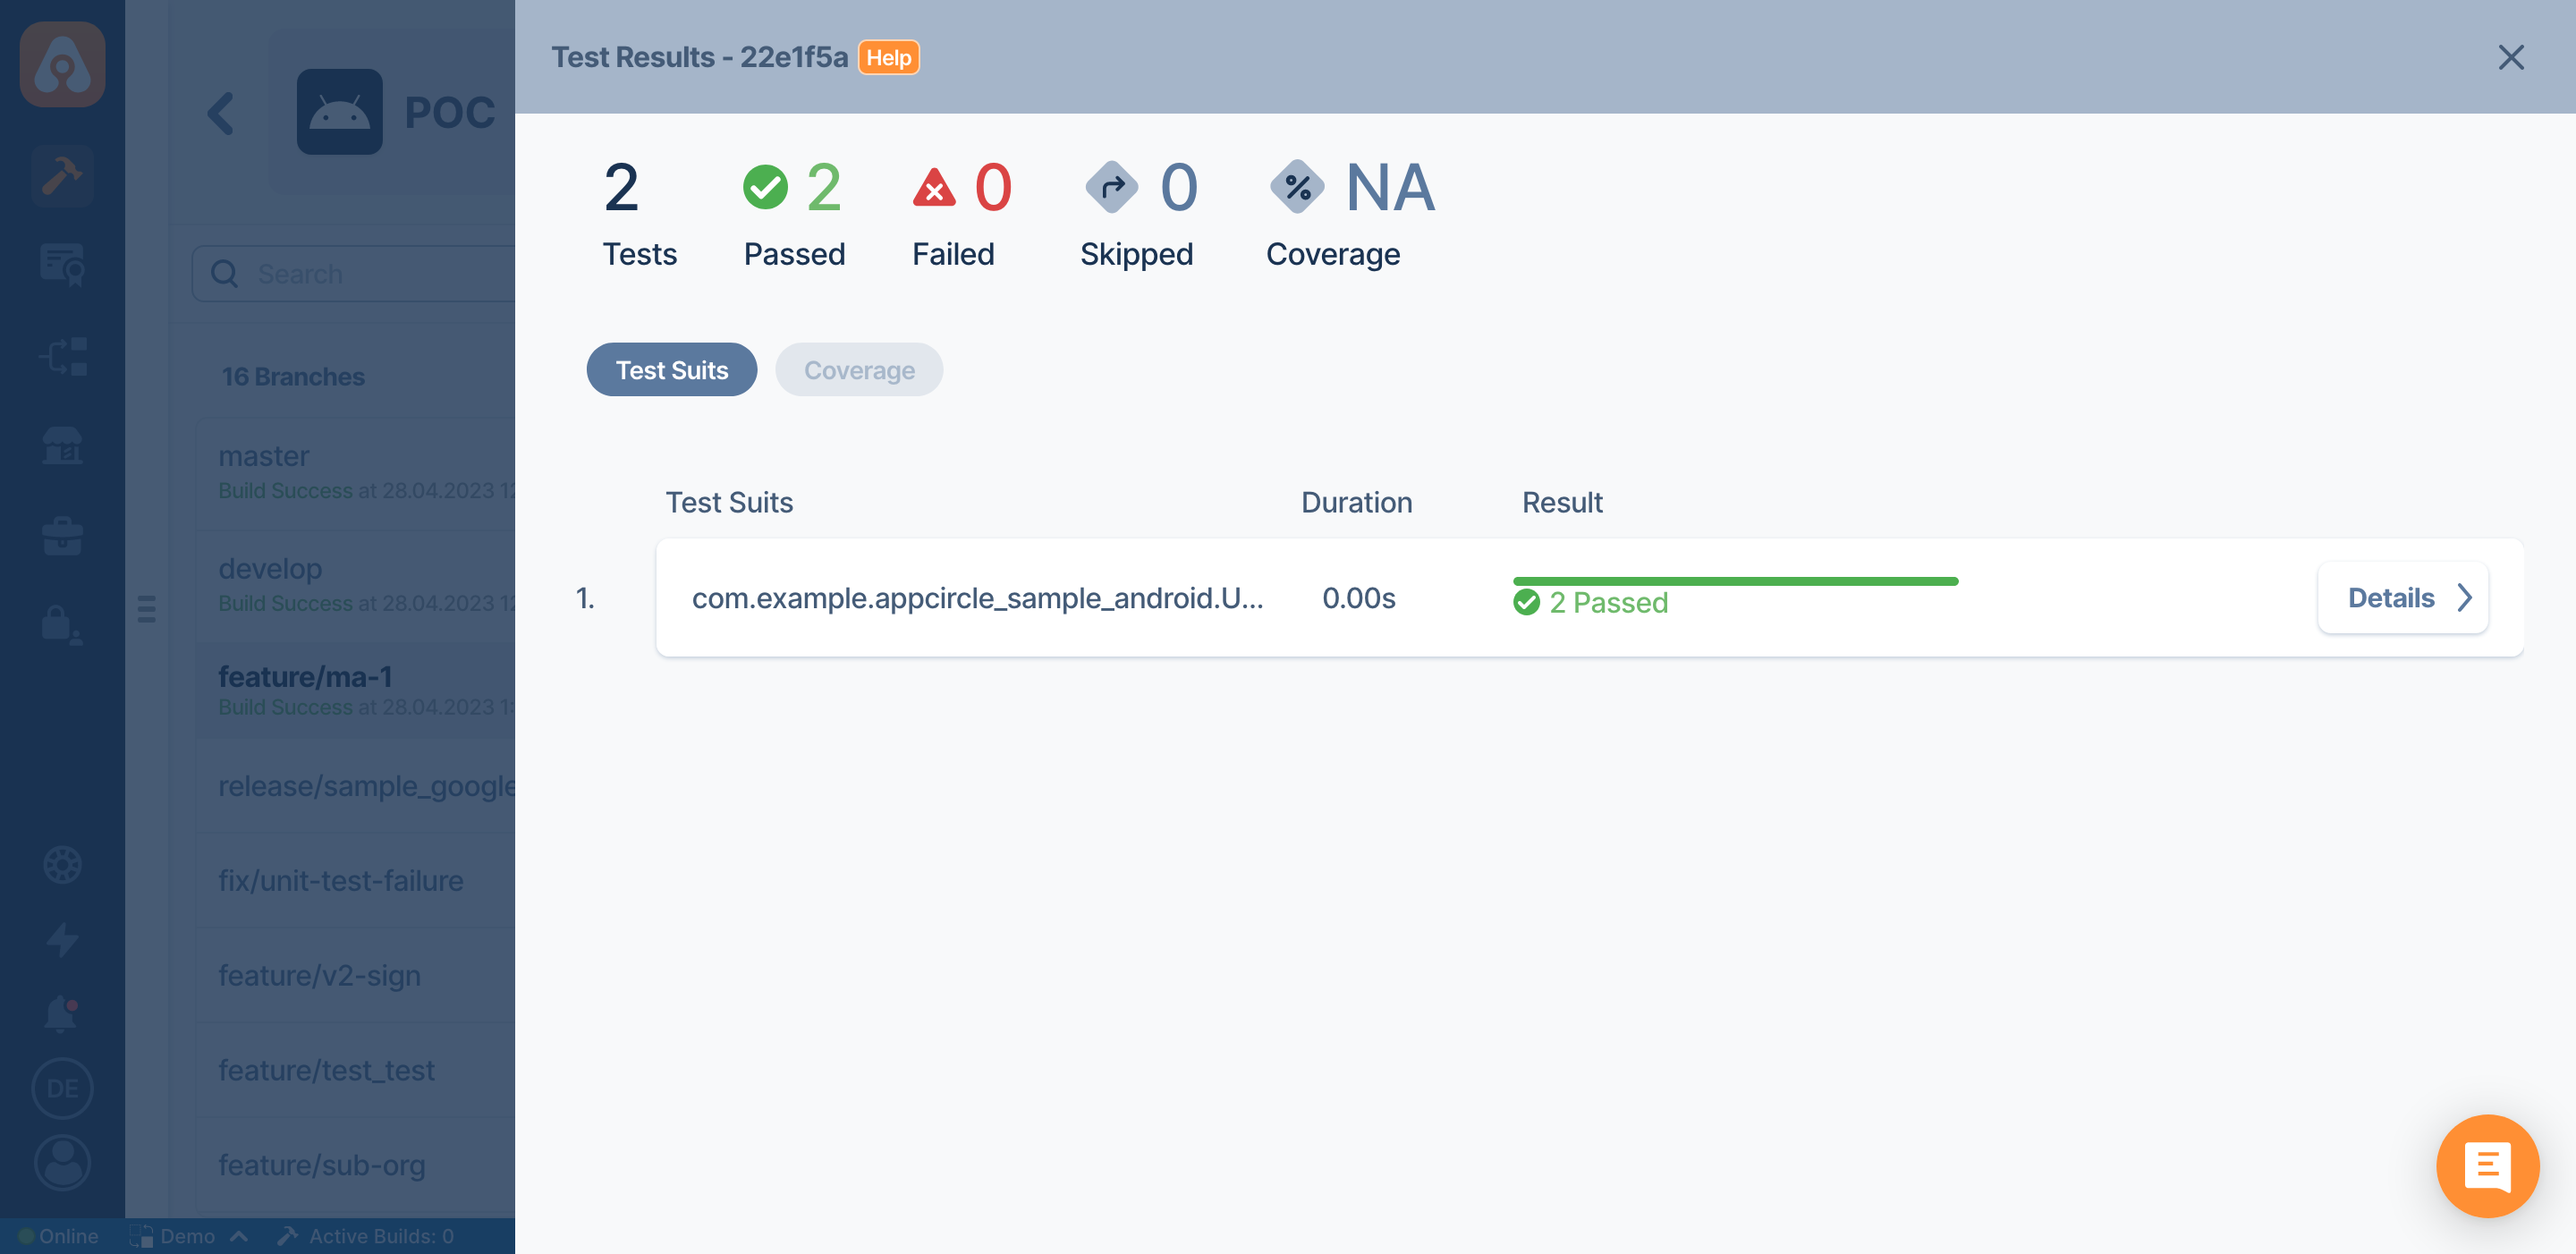The image size is (2576, 1254).
Task: Select the feature/test_test branch
Action: pos(357,1071)
